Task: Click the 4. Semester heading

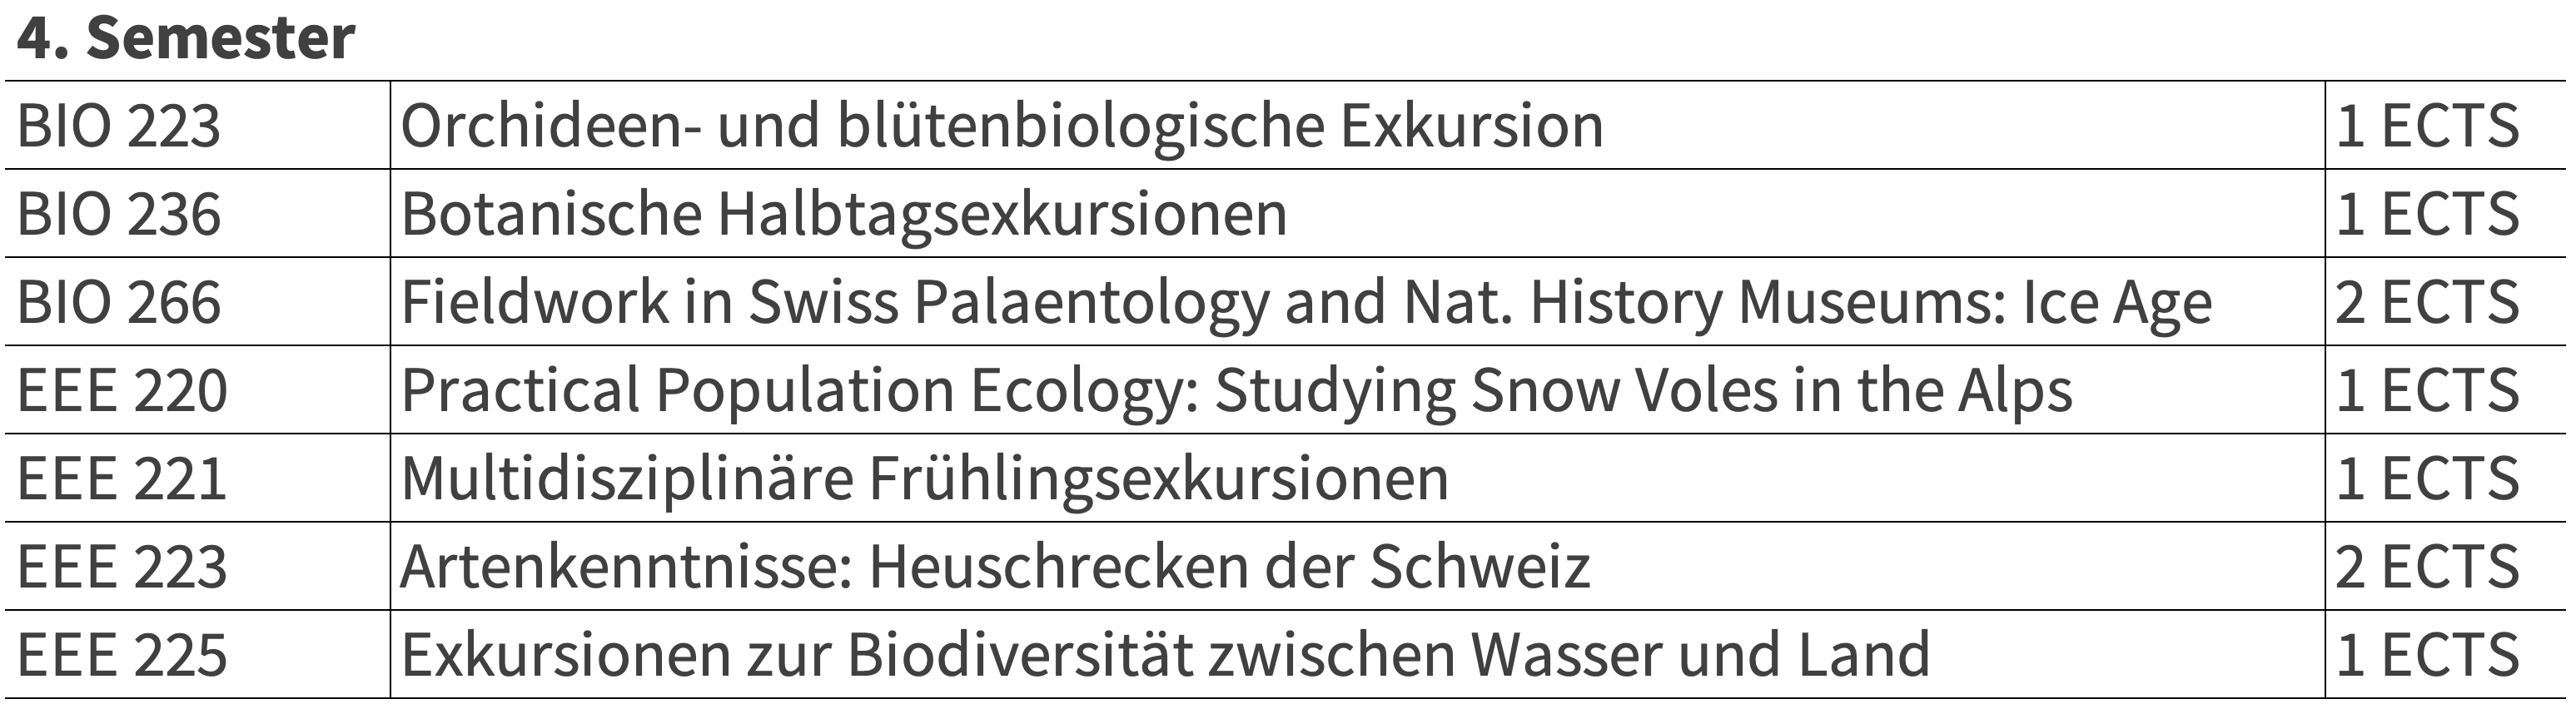Action: (186, 37)
